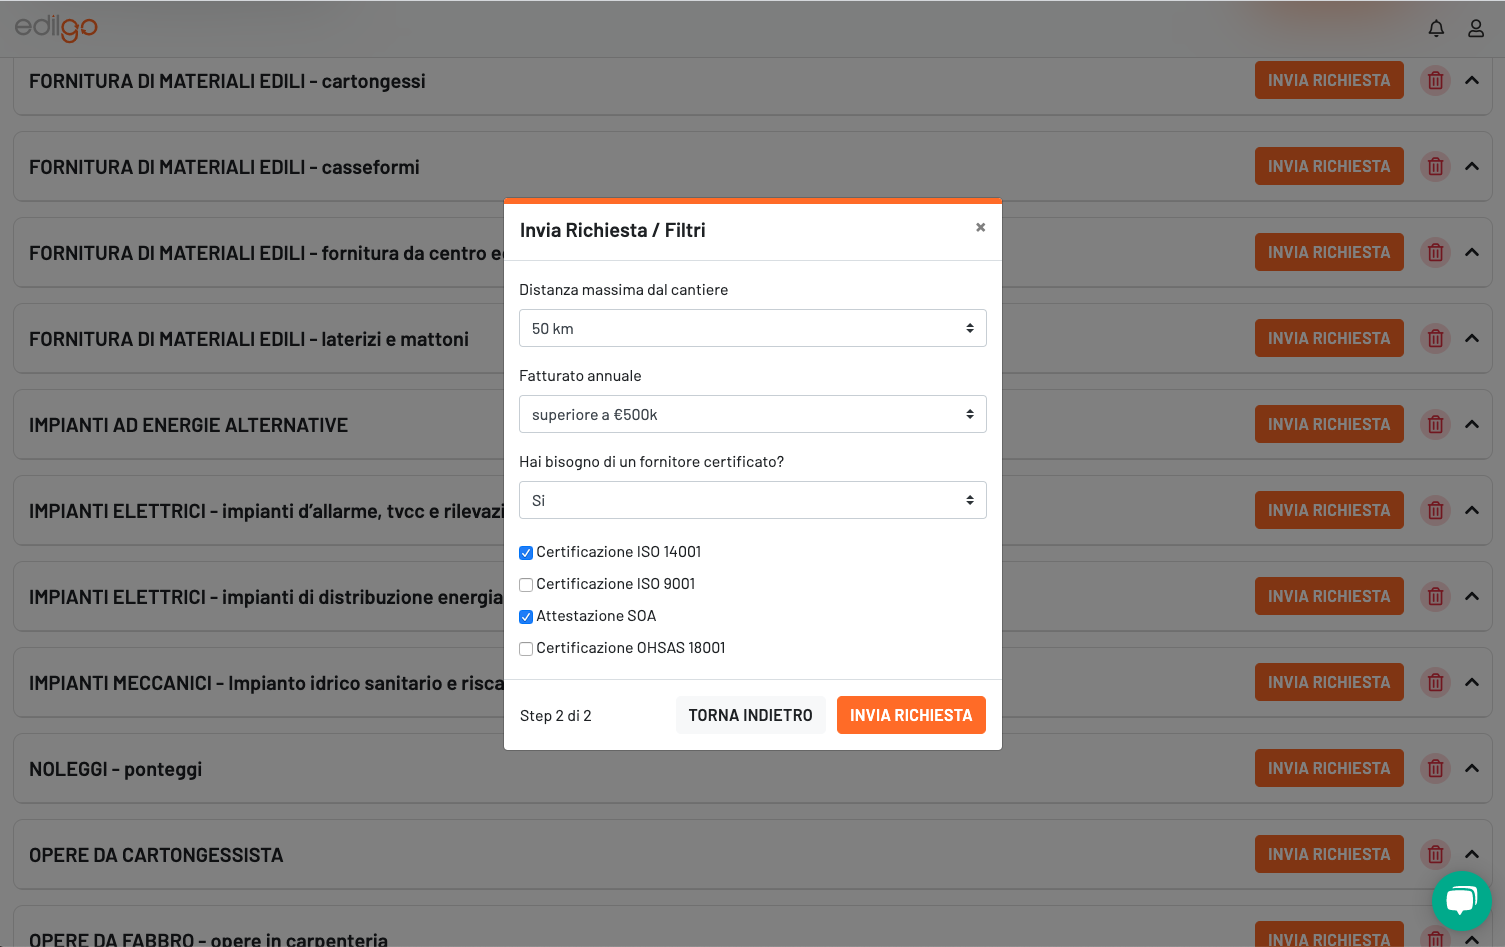The height and width of the screenshot is (947, 1505).
Task: Collapse the casseformi row chevron
Action: click(1472, 167)
